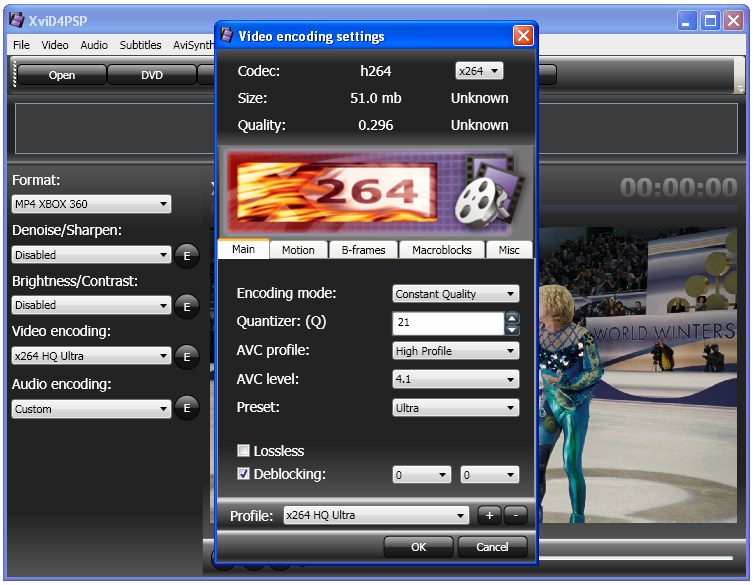Click Video encoding settings dialog title icon
This screenshot has height=585, width=754.
click(226, 35)
